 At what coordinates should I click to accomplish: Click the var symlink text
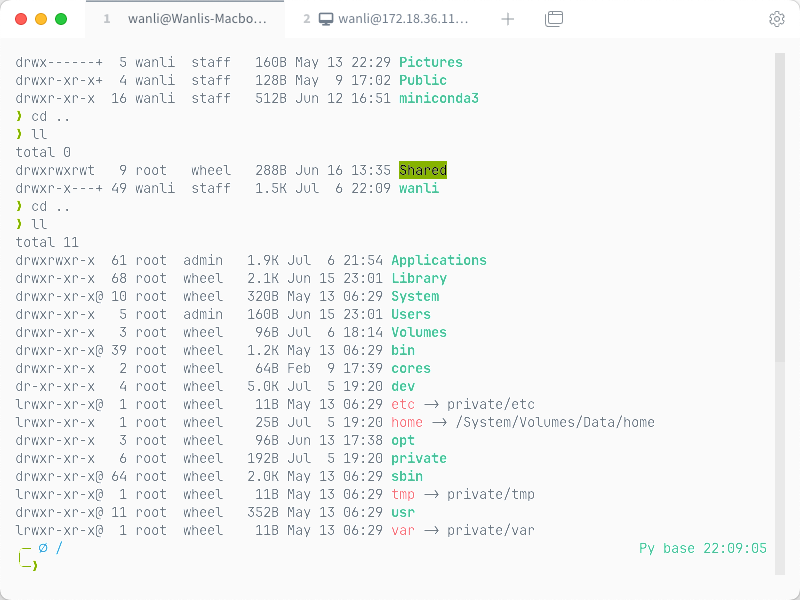(x=403, y=530)
